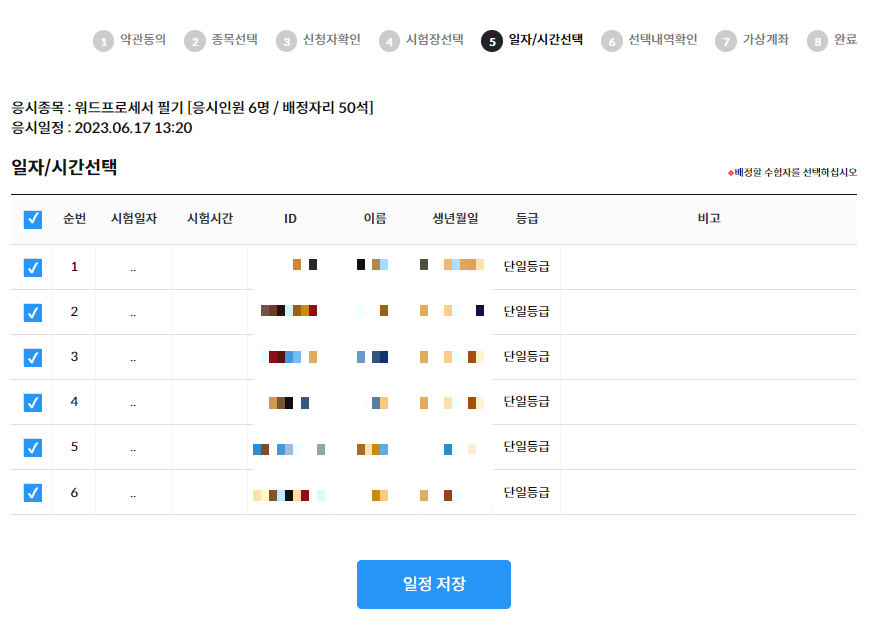Click the 시험일자 column header
The width and height of the screenshot is (885, 621).
pyautogui.click(x=133, y=219)
